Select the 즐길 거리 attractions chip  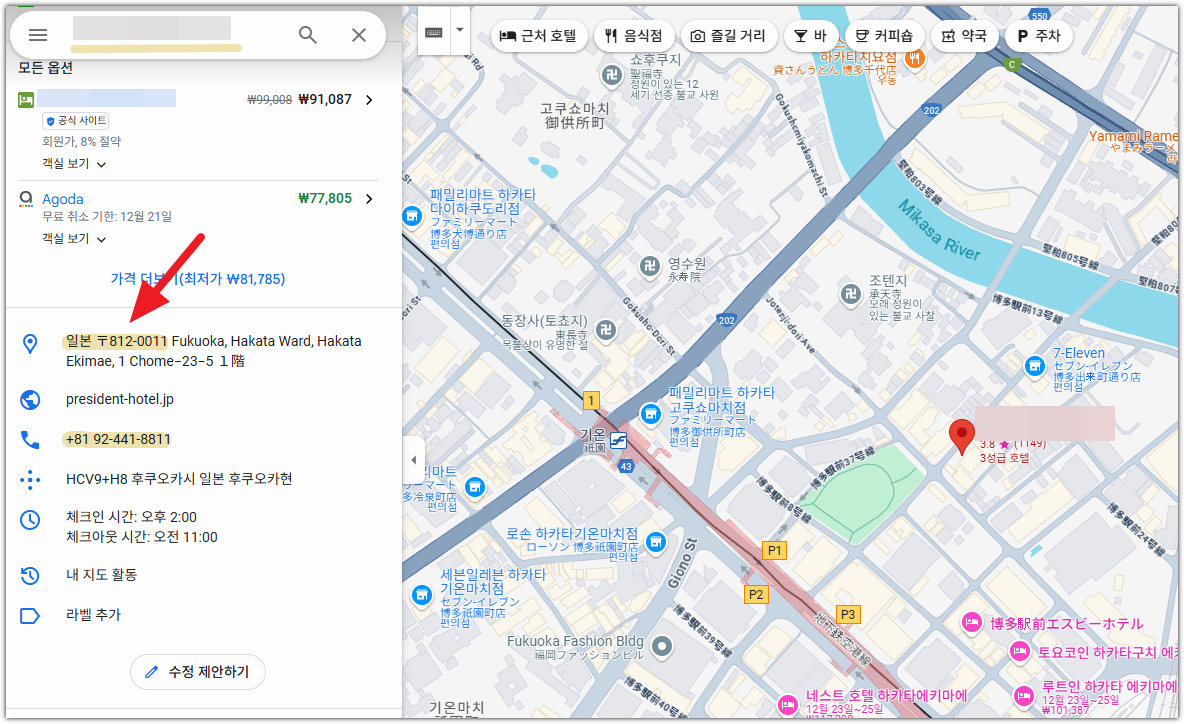(729, 35)
